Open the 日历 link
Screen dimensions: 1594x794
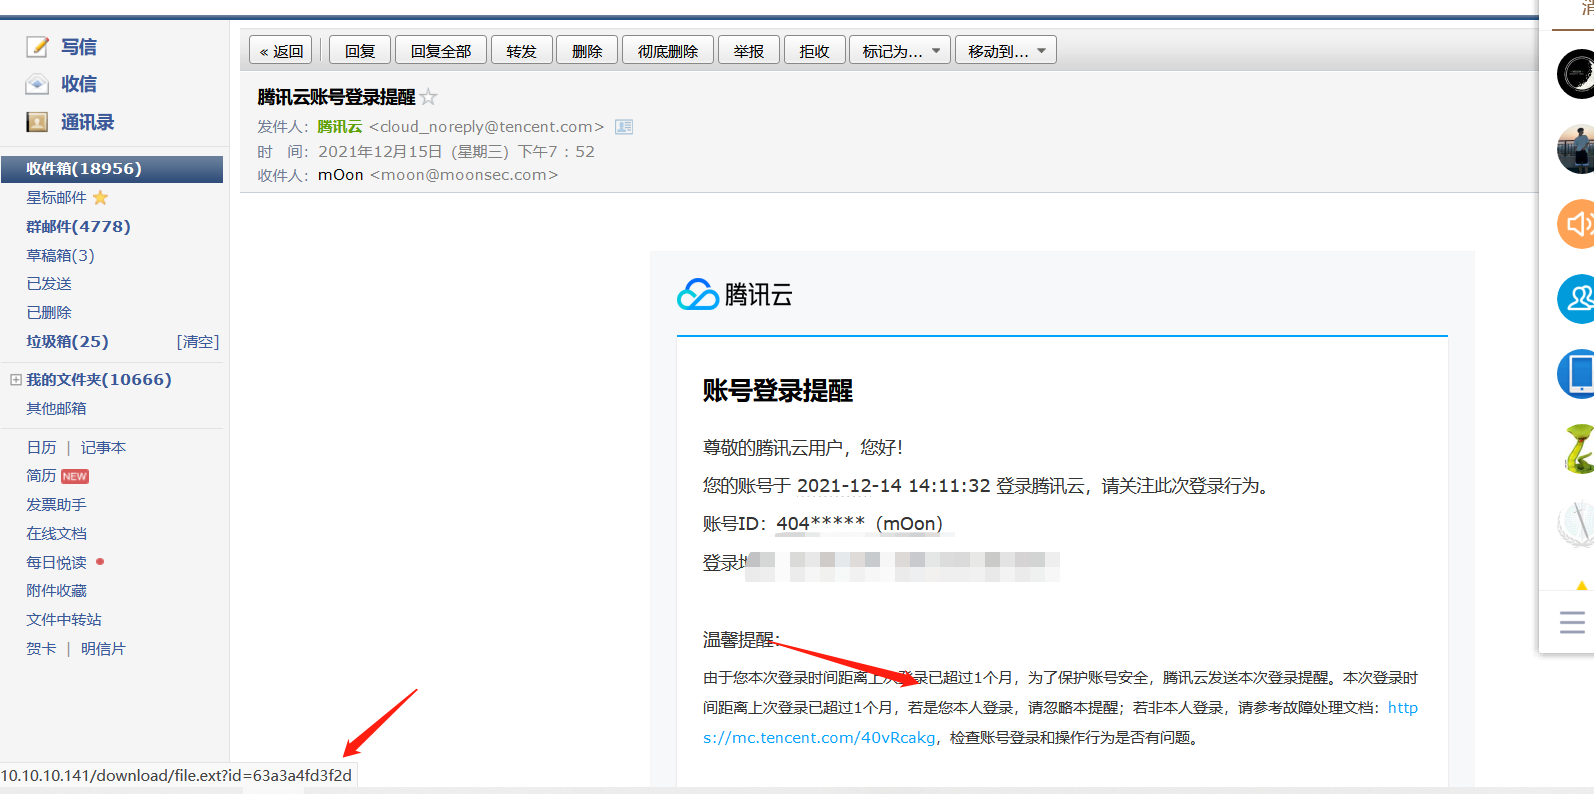tap(42, 448)
